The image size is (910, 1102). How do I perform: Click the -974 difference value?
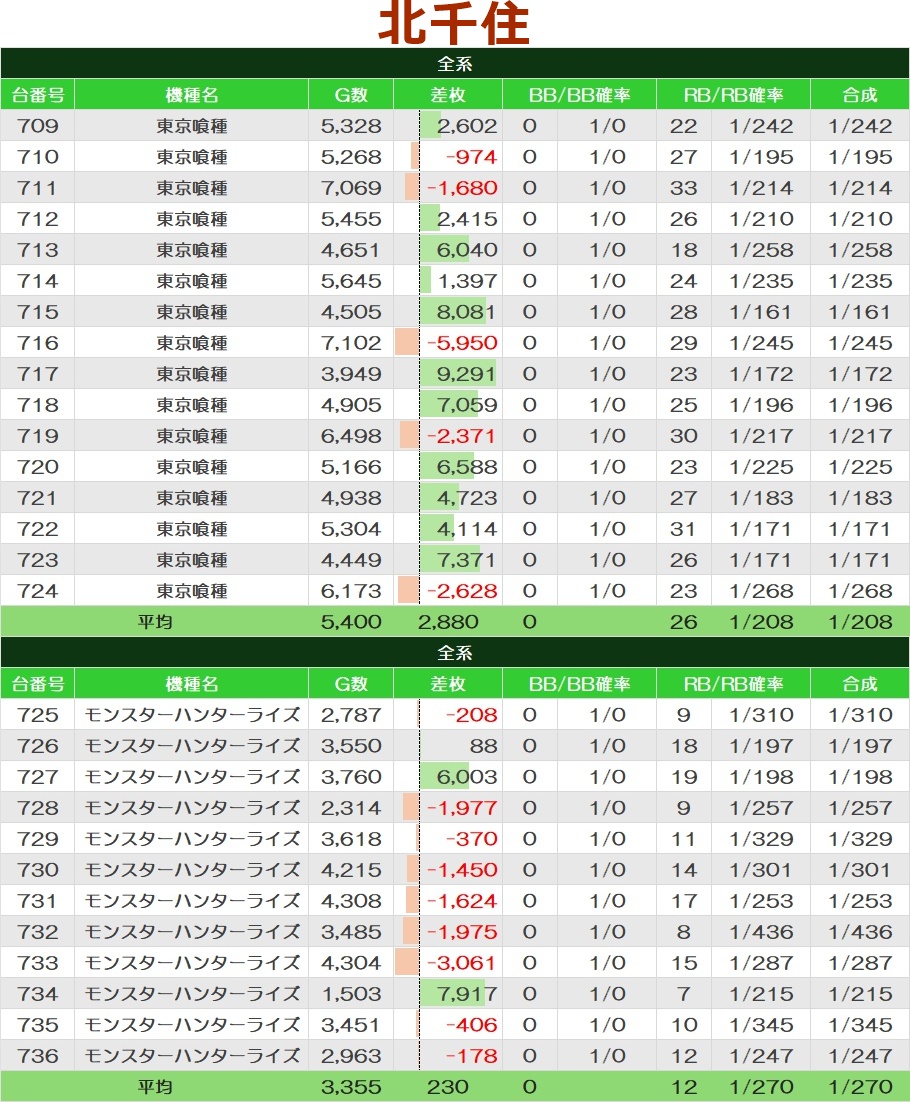(472, 157)
